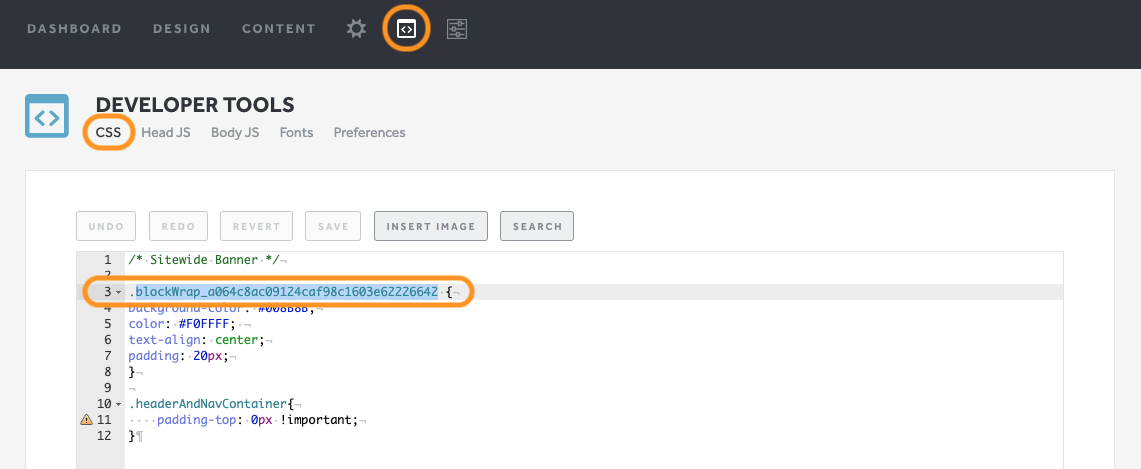Open the Body JS tab

[x=235, y=132]
